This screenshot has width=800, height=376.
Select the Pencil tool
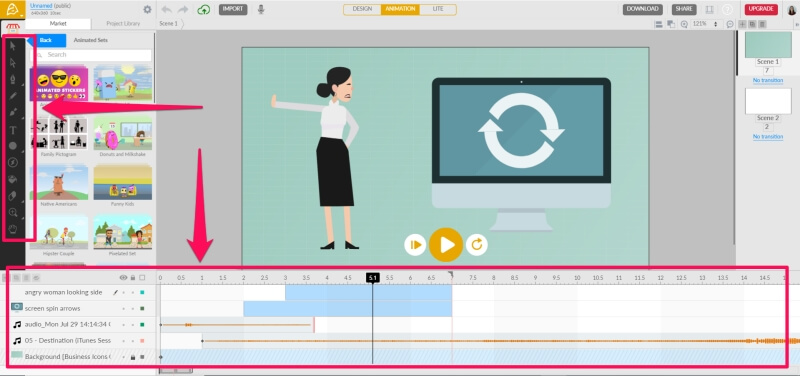tap(13, 96)
